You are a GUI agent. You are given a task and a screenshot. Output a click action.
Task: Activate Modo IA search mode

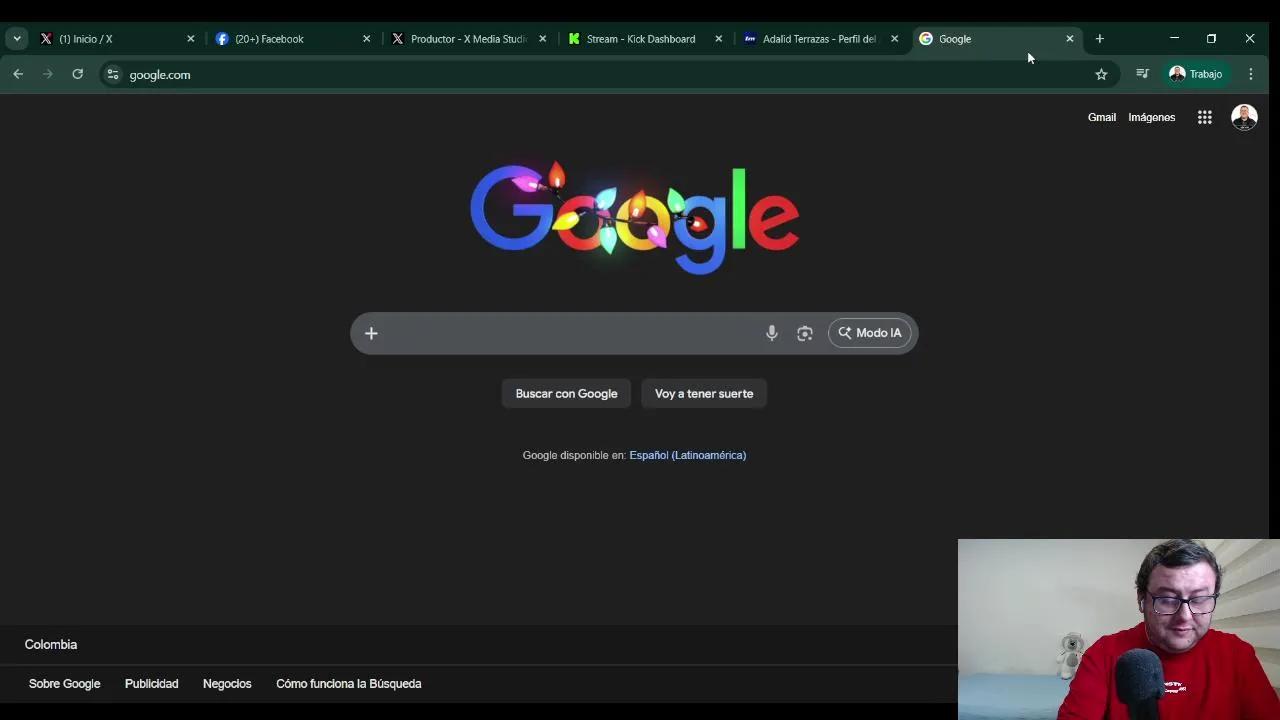(x=869, y=332)
